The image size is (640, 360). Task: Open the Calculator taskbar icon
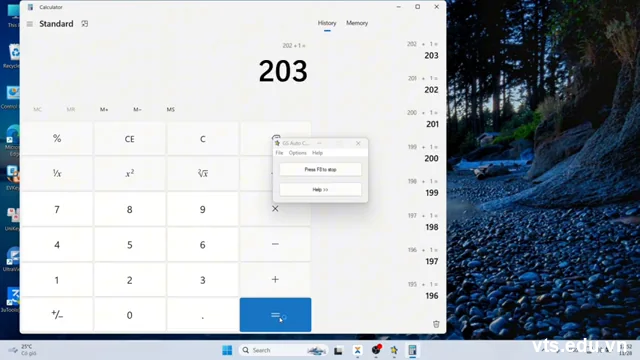(x=413, y=350)
